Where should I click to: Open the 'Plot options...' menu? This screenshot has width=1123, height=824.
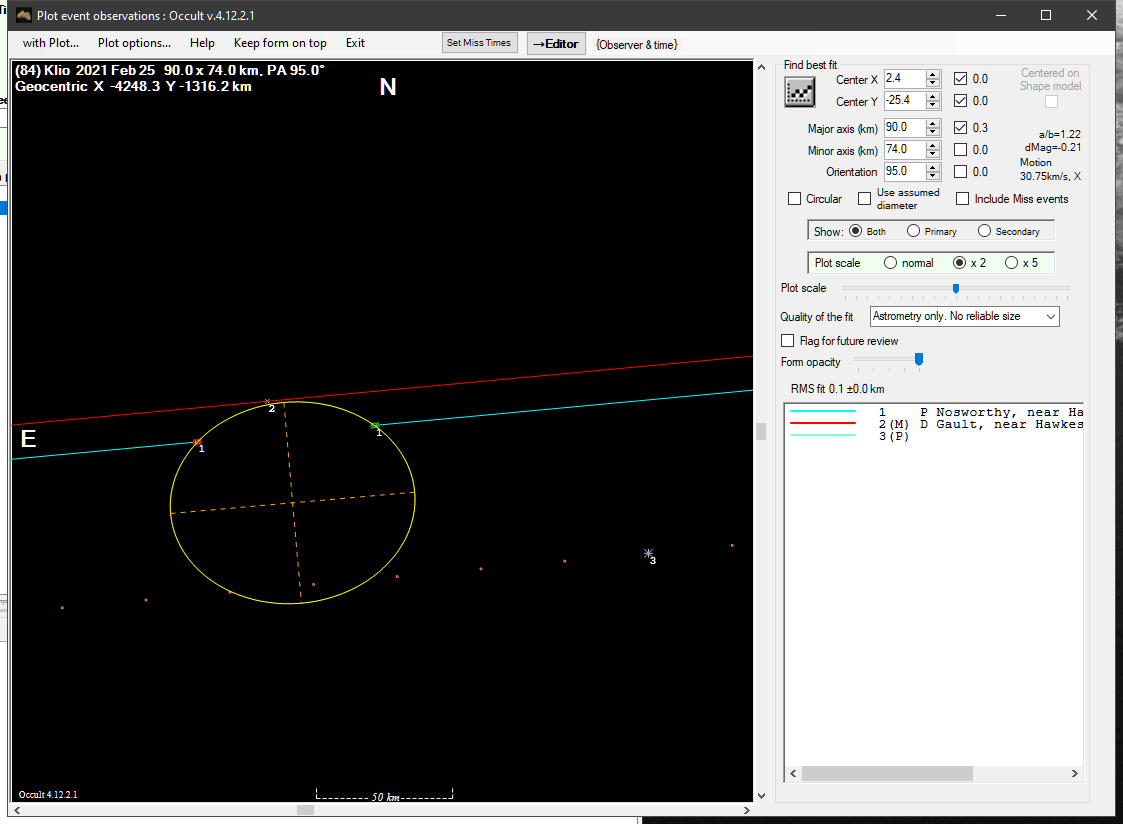(135, 43)
